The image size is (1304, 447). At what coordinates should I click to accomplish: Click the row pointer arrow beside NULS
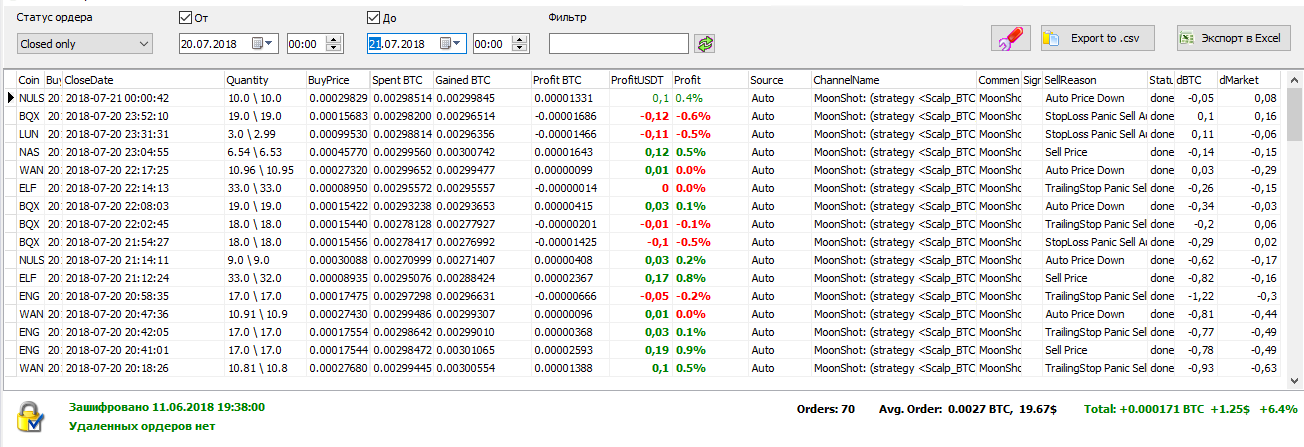10,98
